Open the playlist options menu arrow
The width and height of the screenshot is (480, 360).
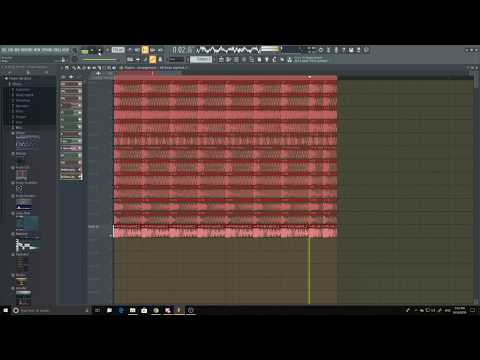(61, 68)
